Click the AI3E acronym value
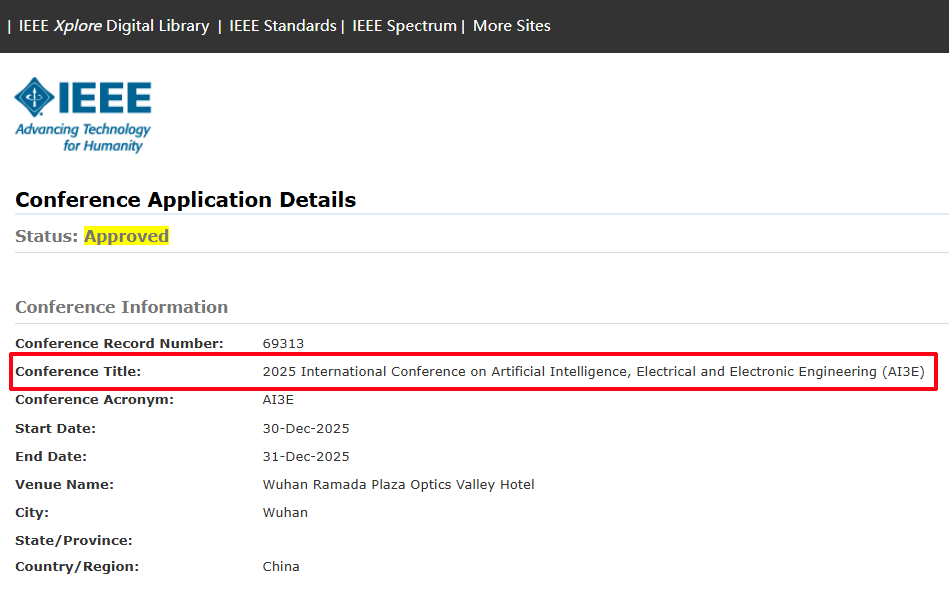 point(280,400)
